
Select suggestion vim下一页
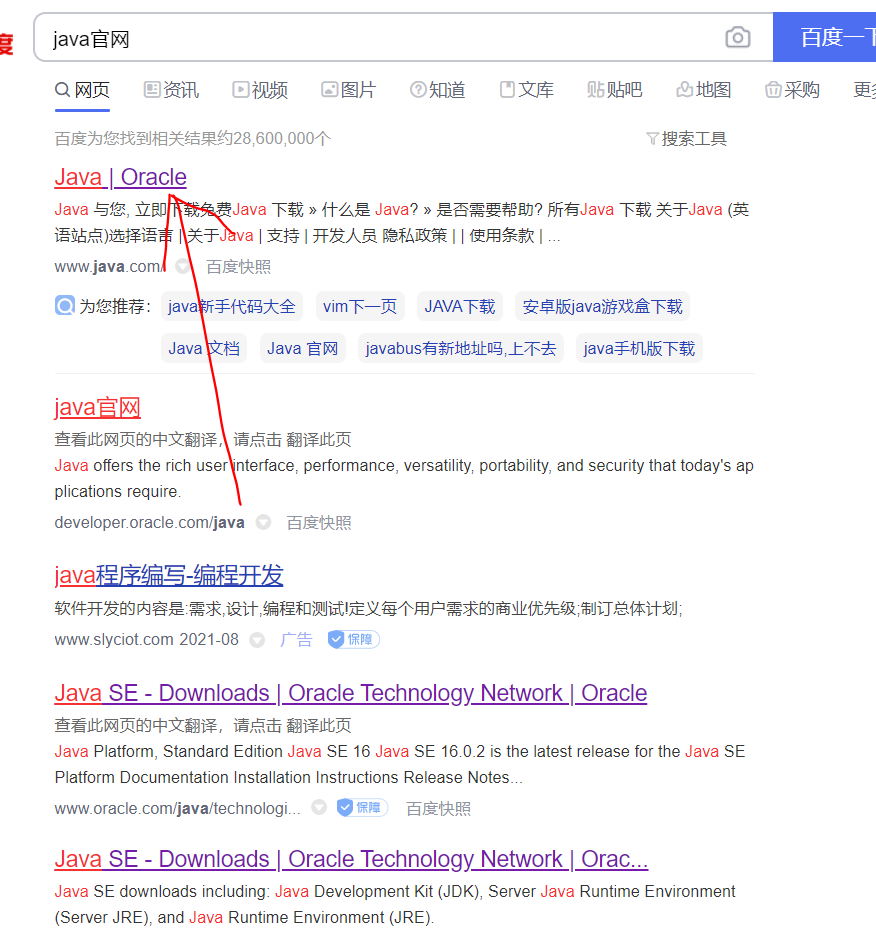[360, 306]
